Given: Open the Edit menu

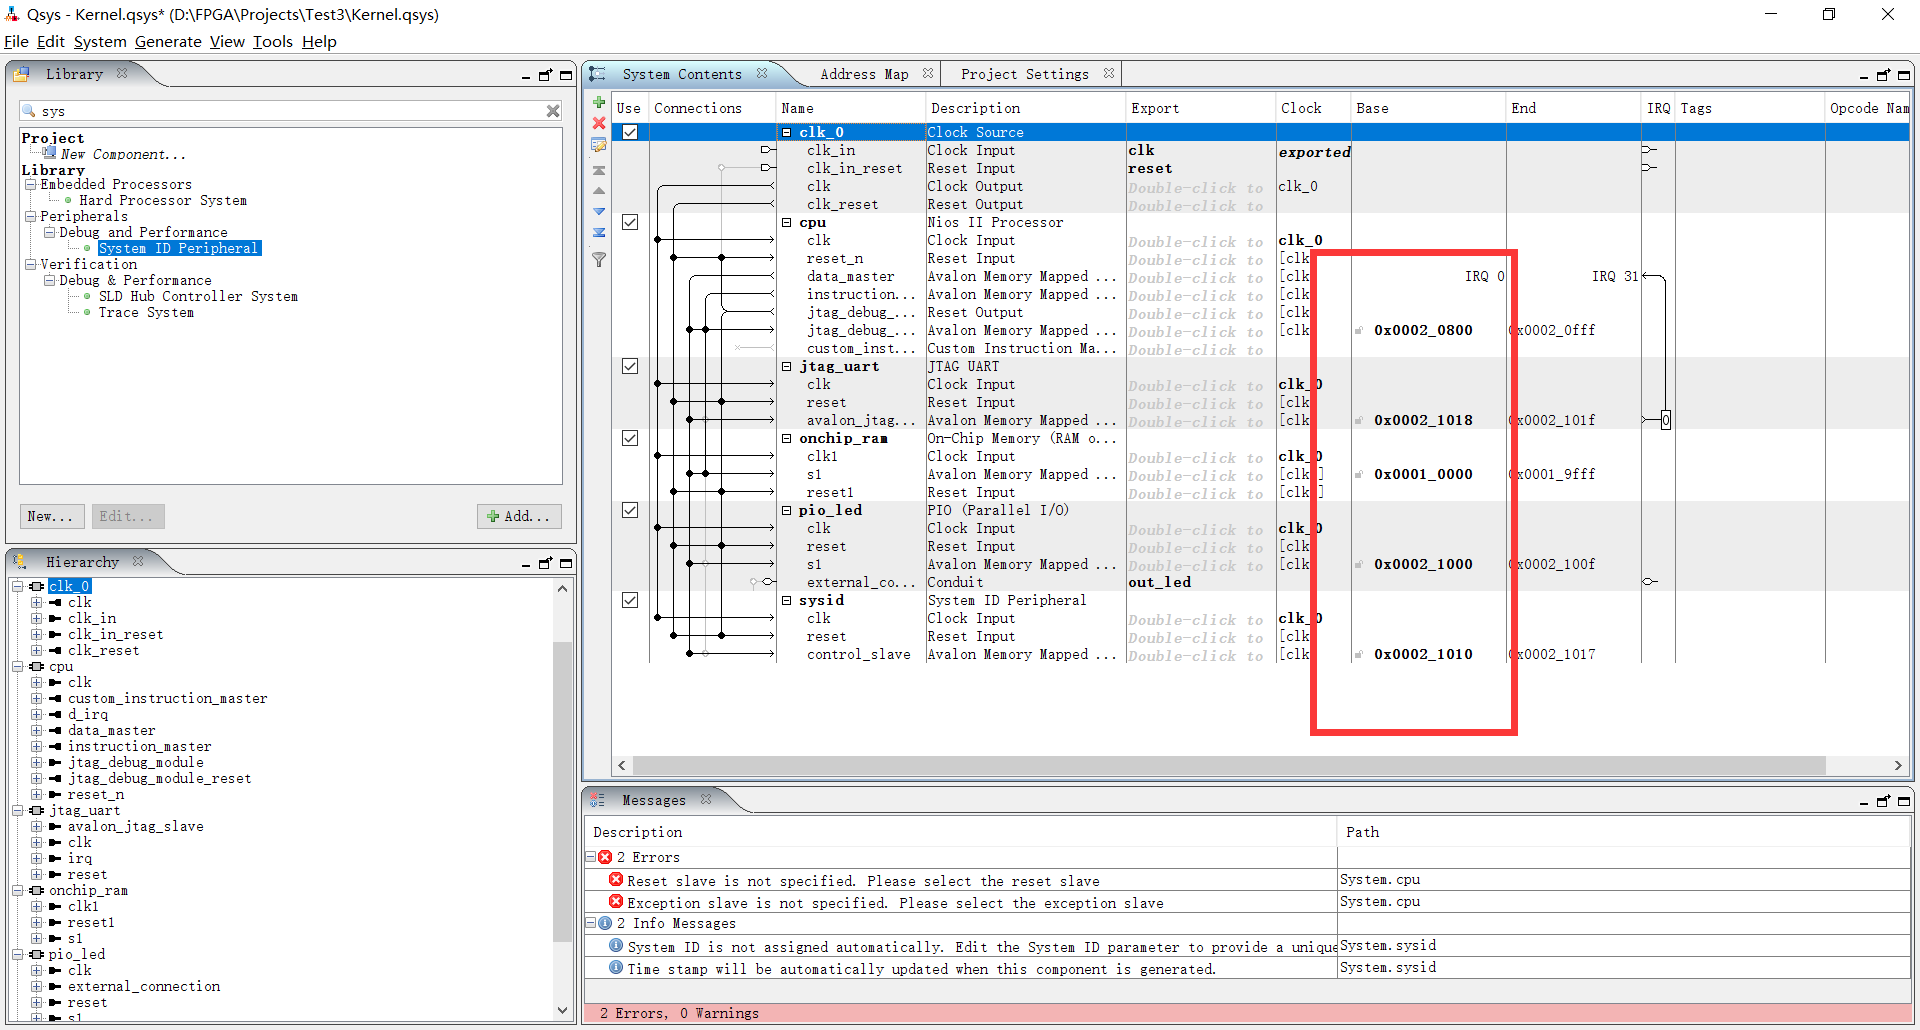Looking at the screenshot, I should [x=51, y=41].
